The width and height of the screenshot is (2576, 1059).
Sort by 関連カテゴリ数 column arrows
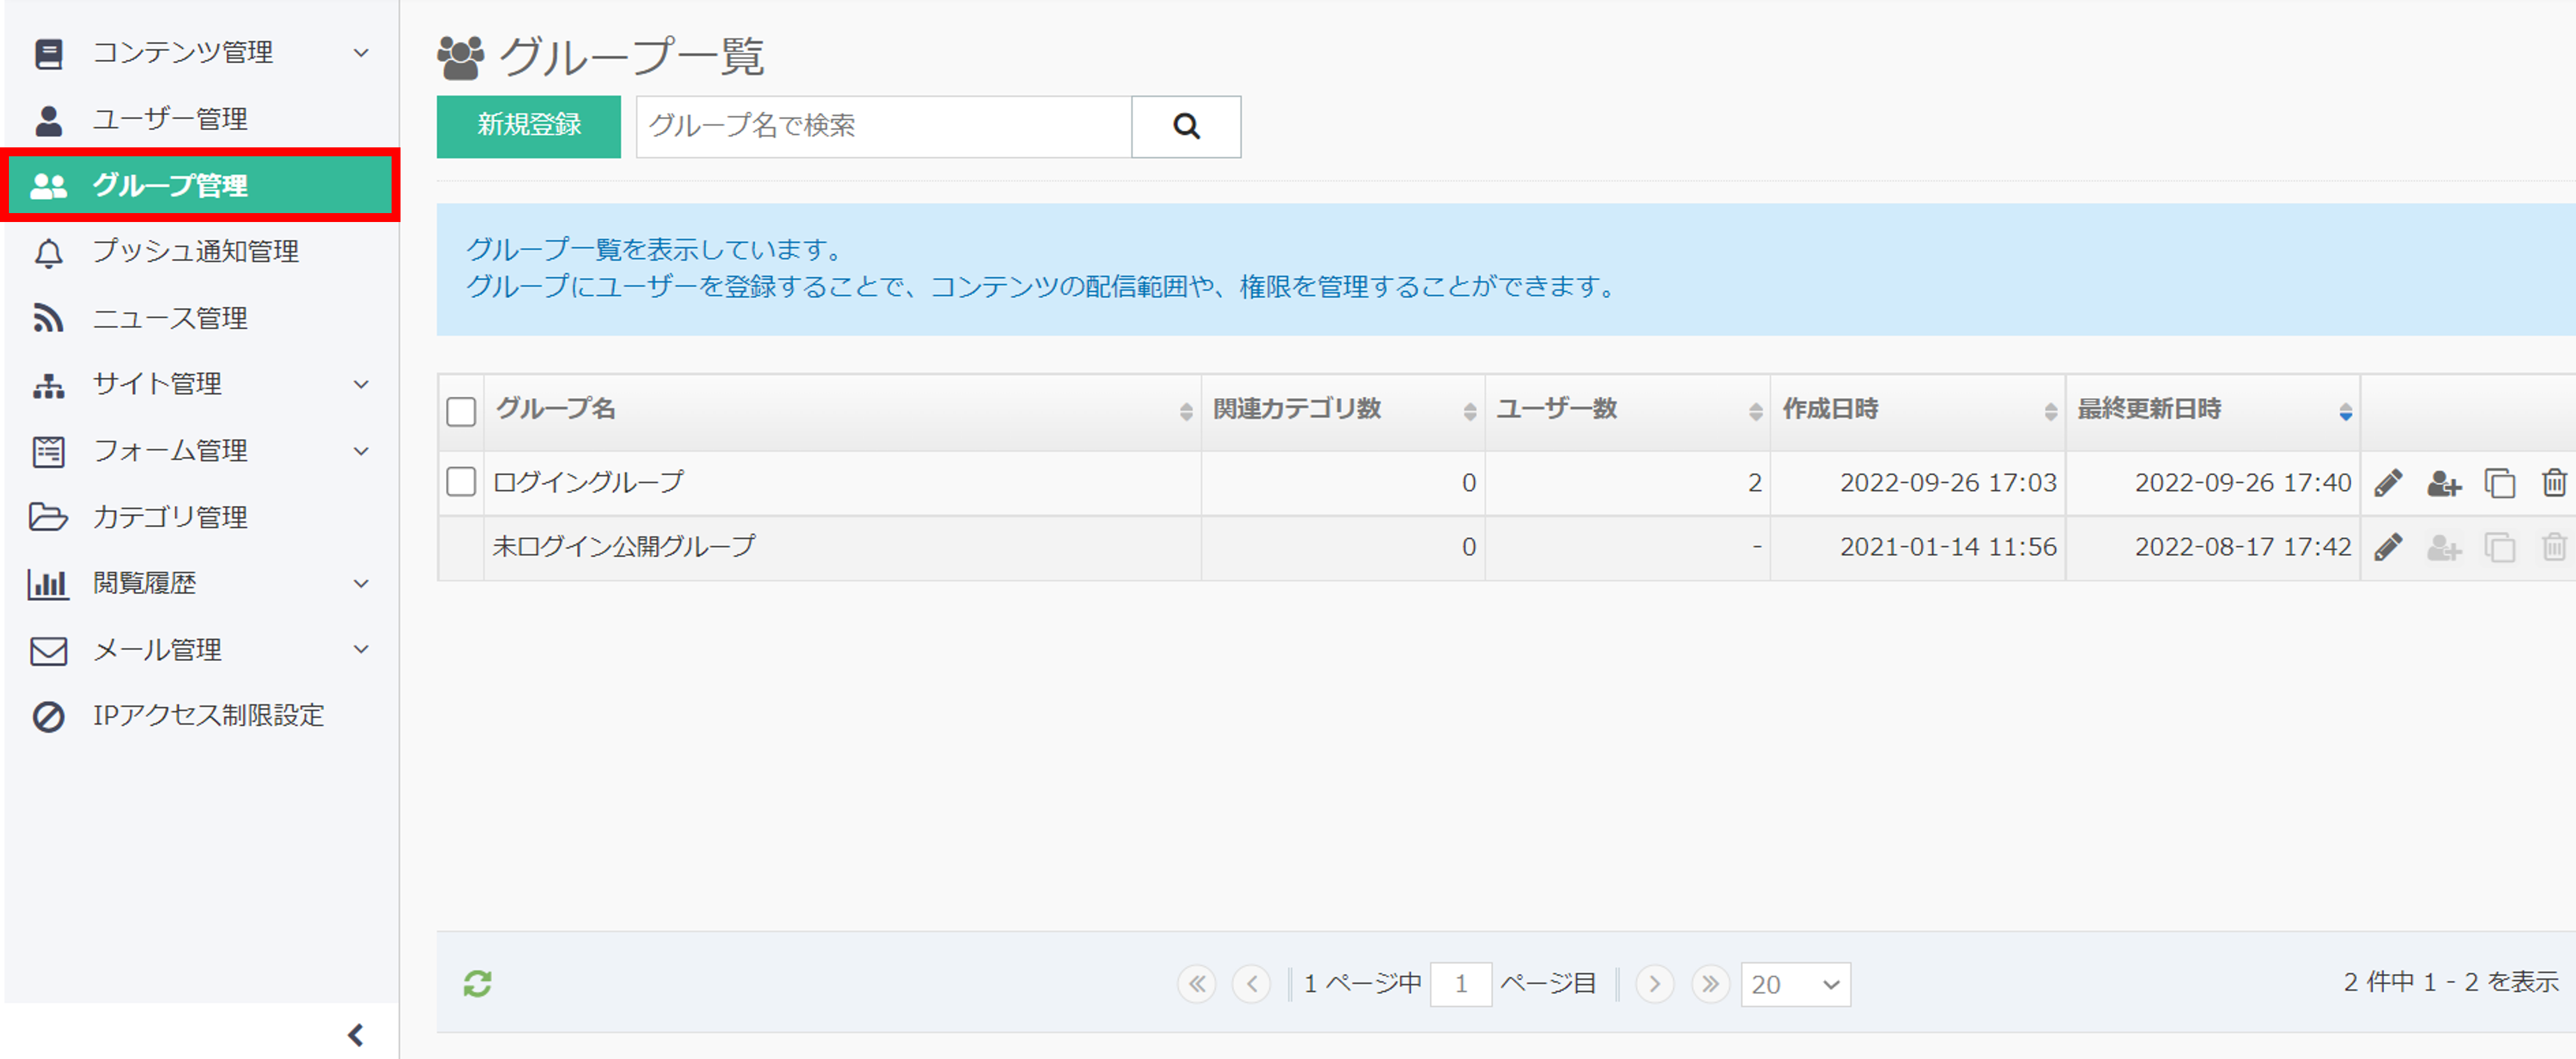[1469, 411]
